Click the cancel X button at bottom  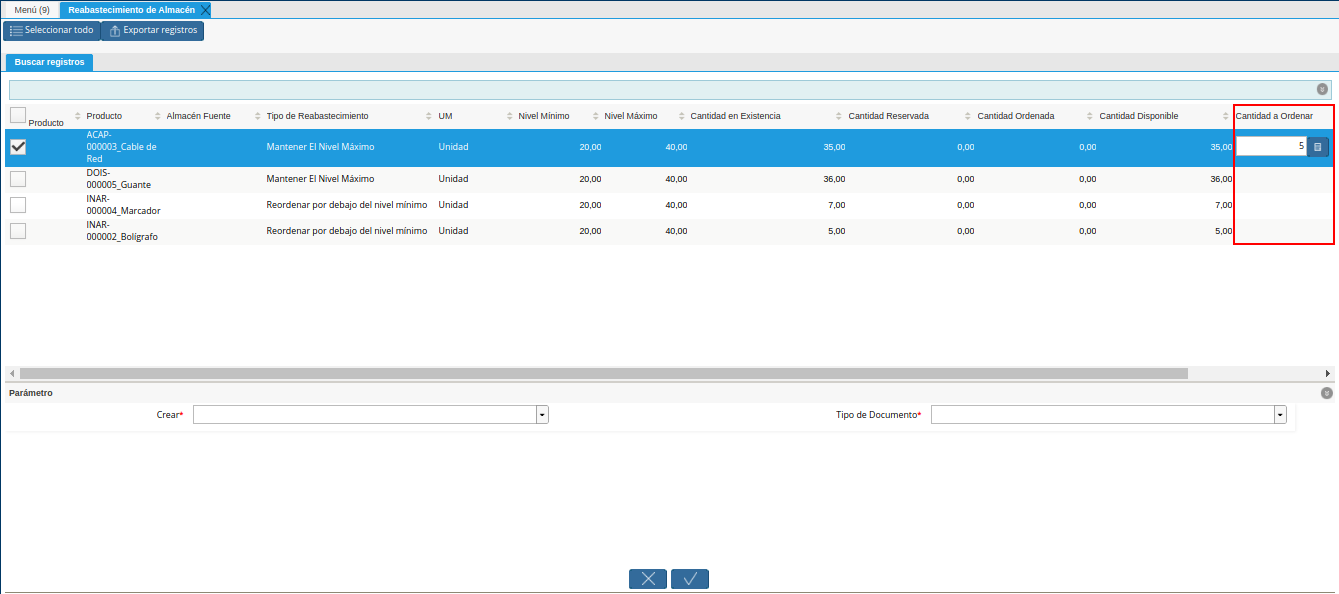click(x=647, y=579)
